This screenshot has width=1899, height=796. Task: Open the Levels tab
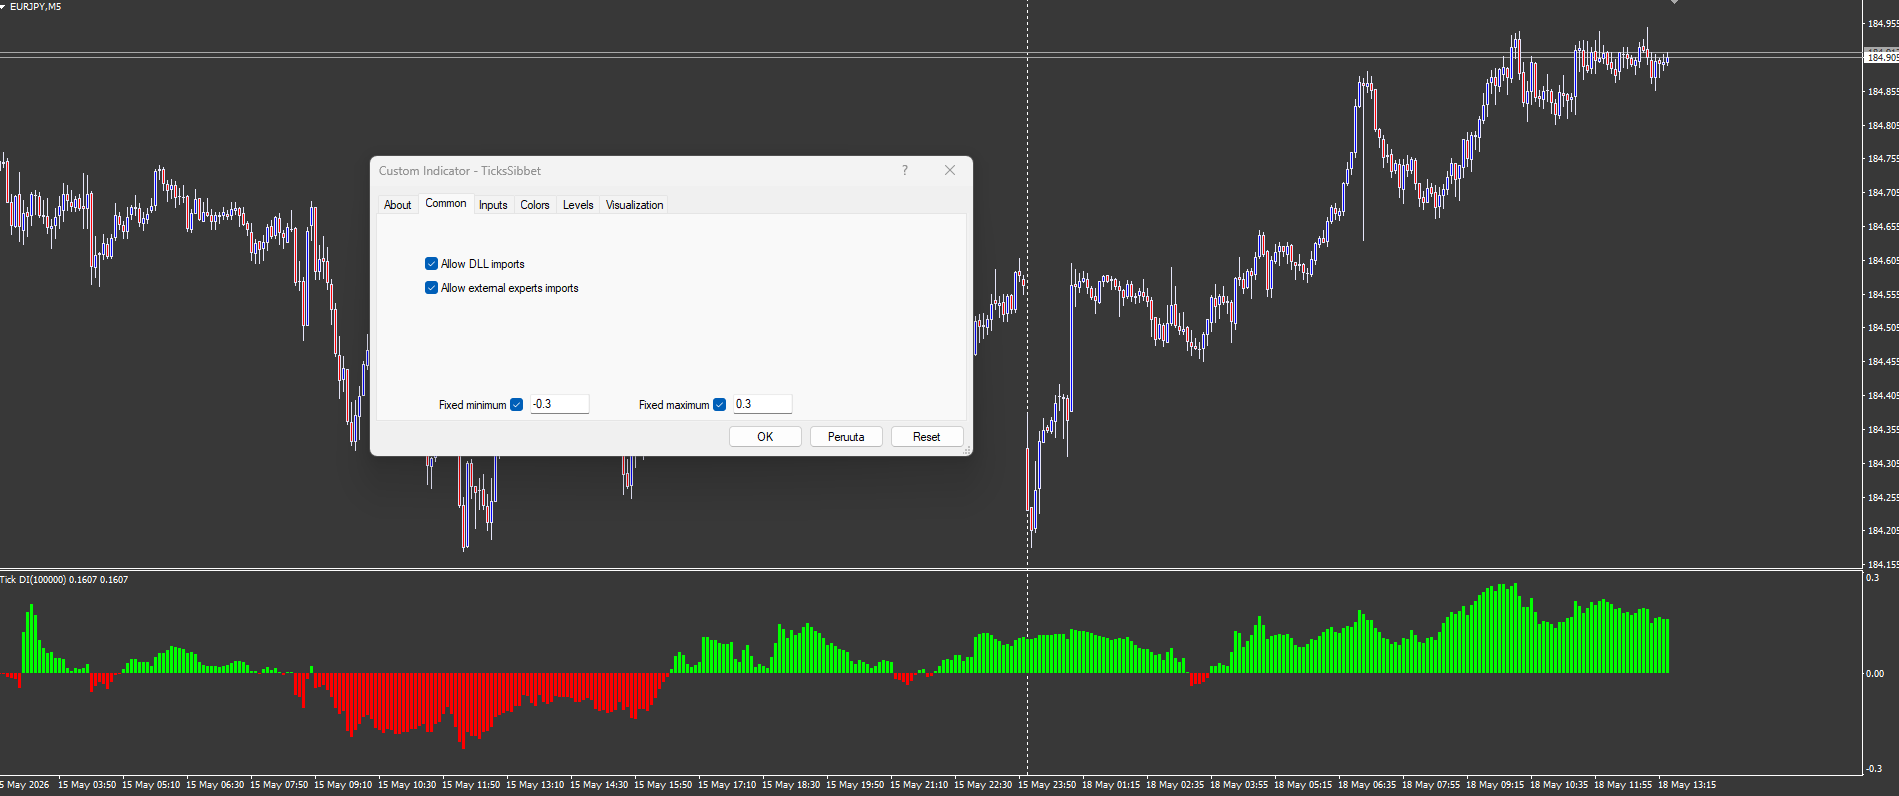pos(578,205)
